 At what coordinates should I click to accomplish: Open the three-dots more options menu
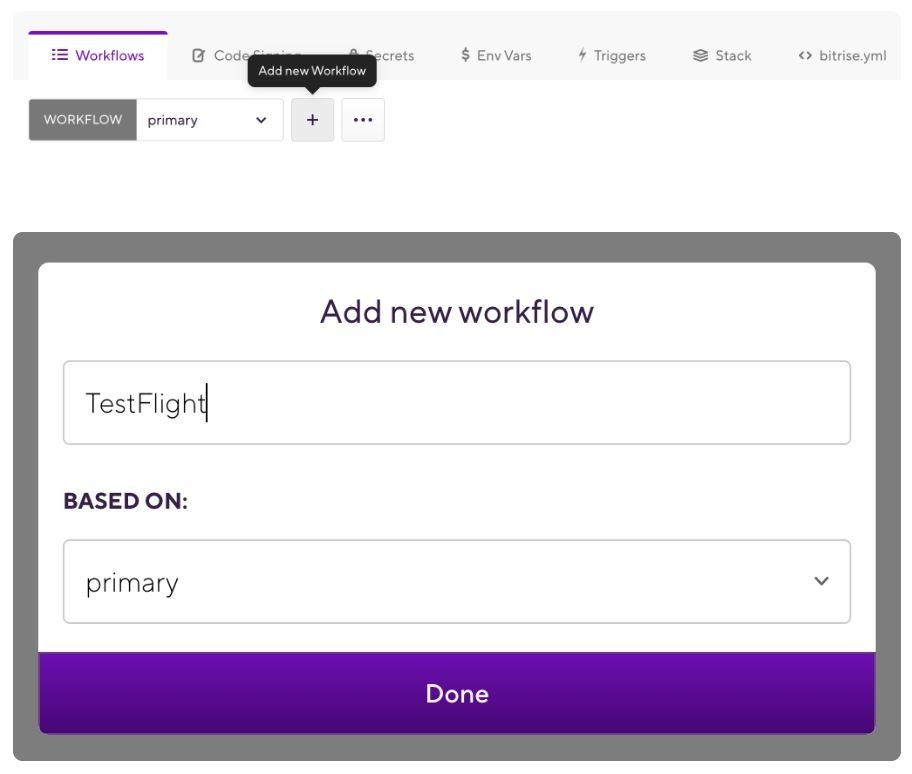tap(363, 120)
